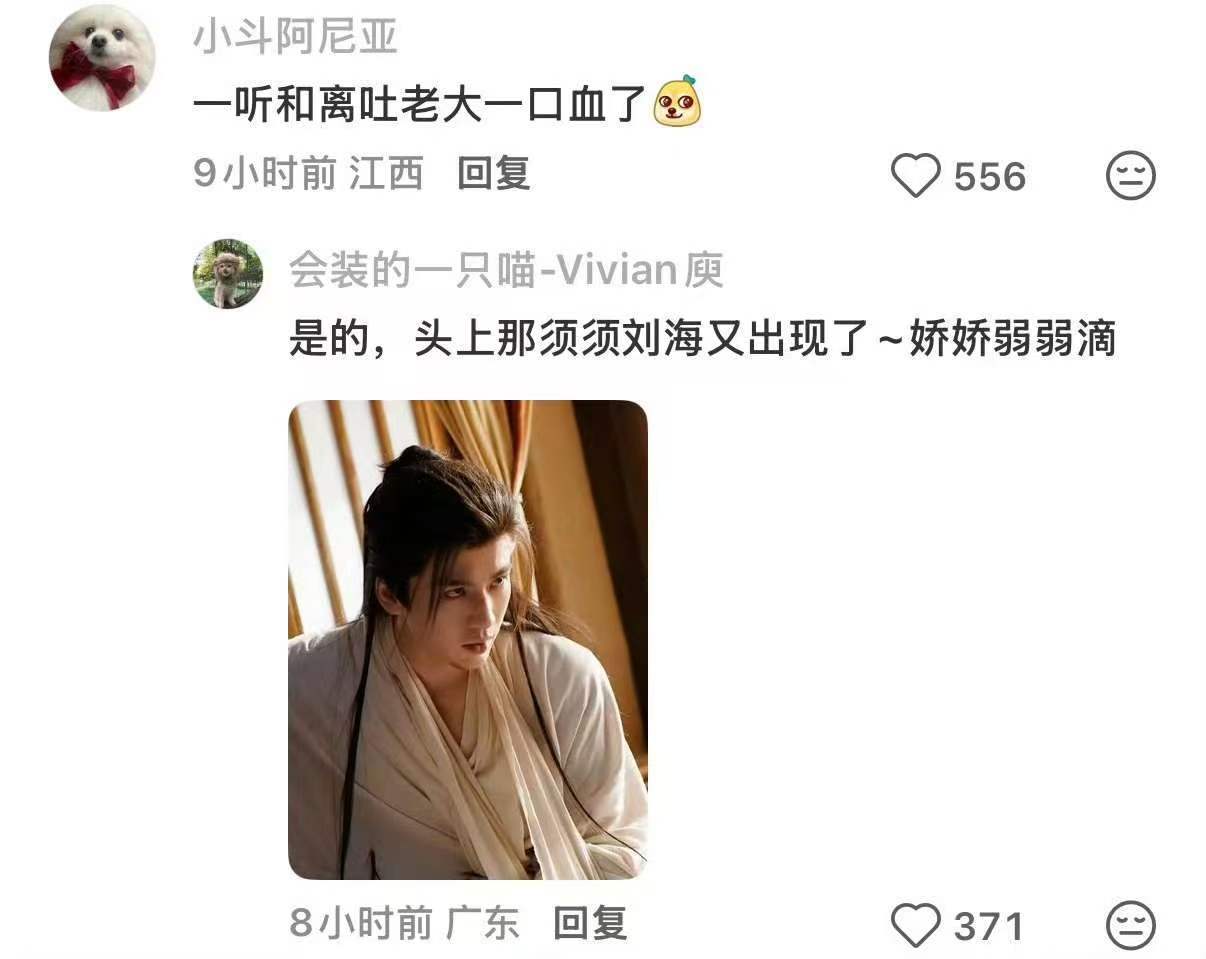Image resolution: width=1206 pixels, height=959 pixels.
Task: Tap the dislike face icon beside 556
Action: point(1130,177)
